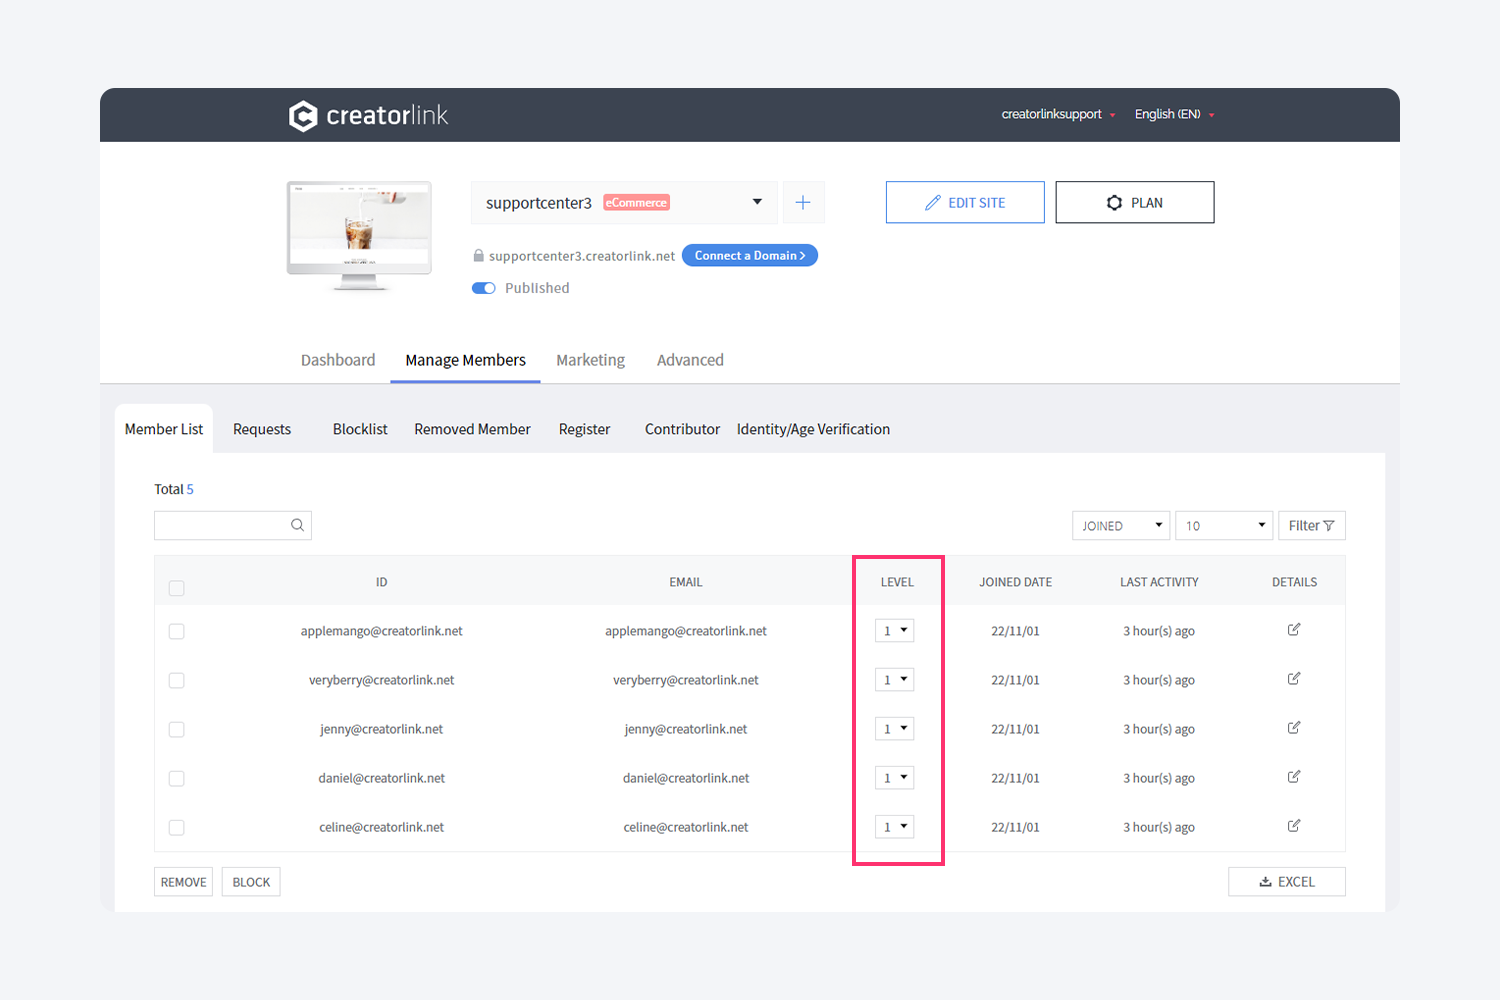Image resolution: width=1500 pixels, height=1000 pixels.
Task: Open the Identity/Age Verification sub-tab
Action: [x=813, y=429]
